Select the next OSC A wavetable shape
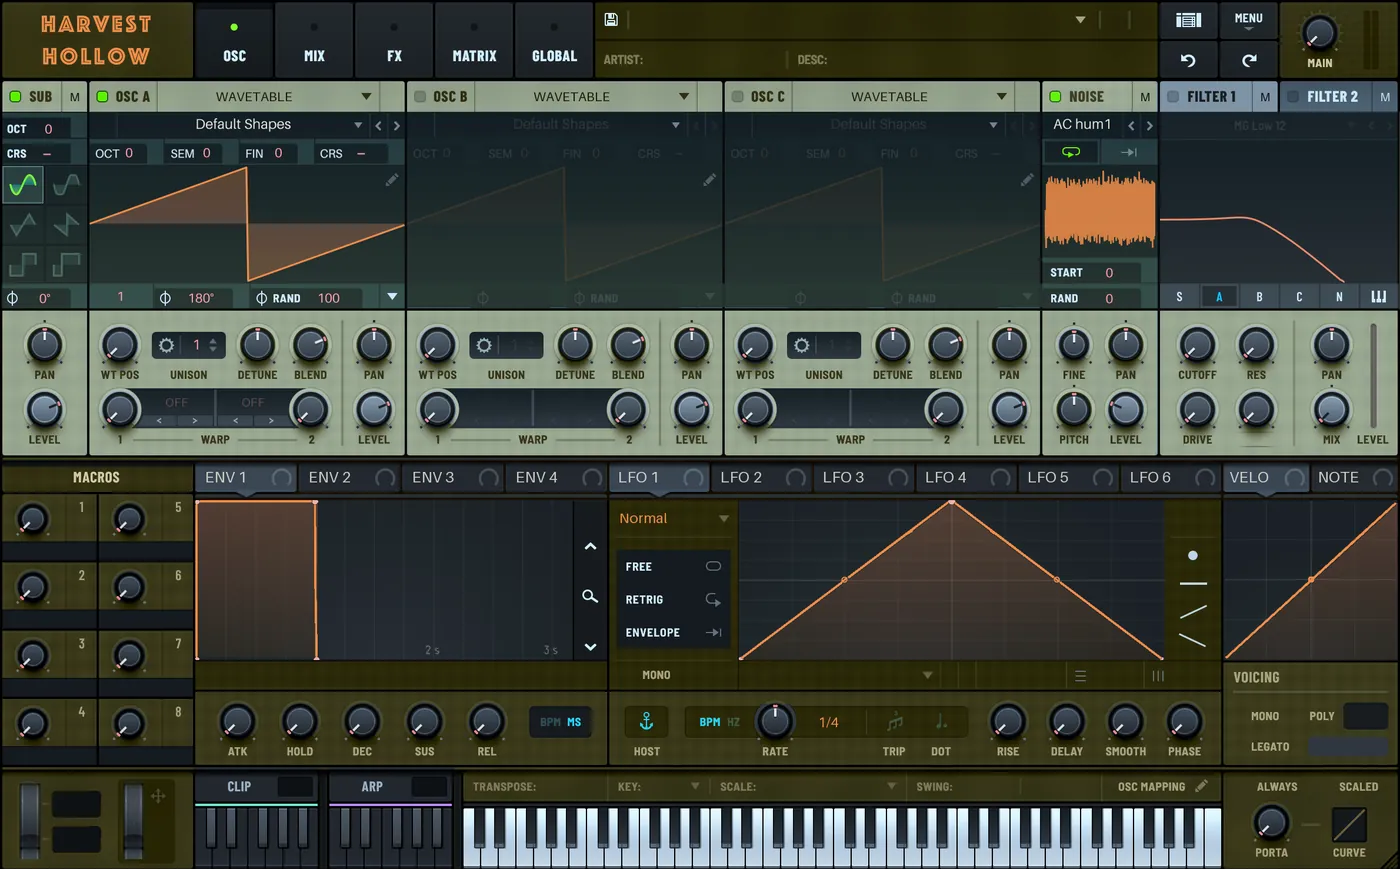Screen dimensions: 1400x869 (397, 125)
